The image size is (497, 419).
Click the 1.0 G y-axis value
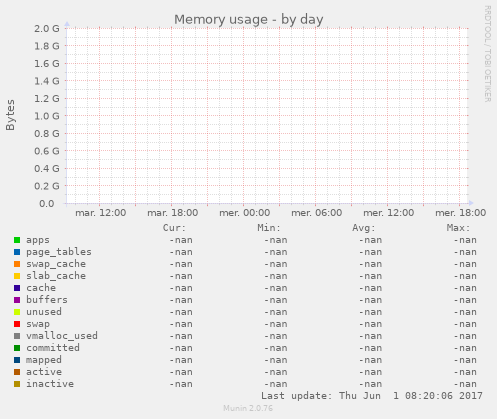tap(47, 116)
